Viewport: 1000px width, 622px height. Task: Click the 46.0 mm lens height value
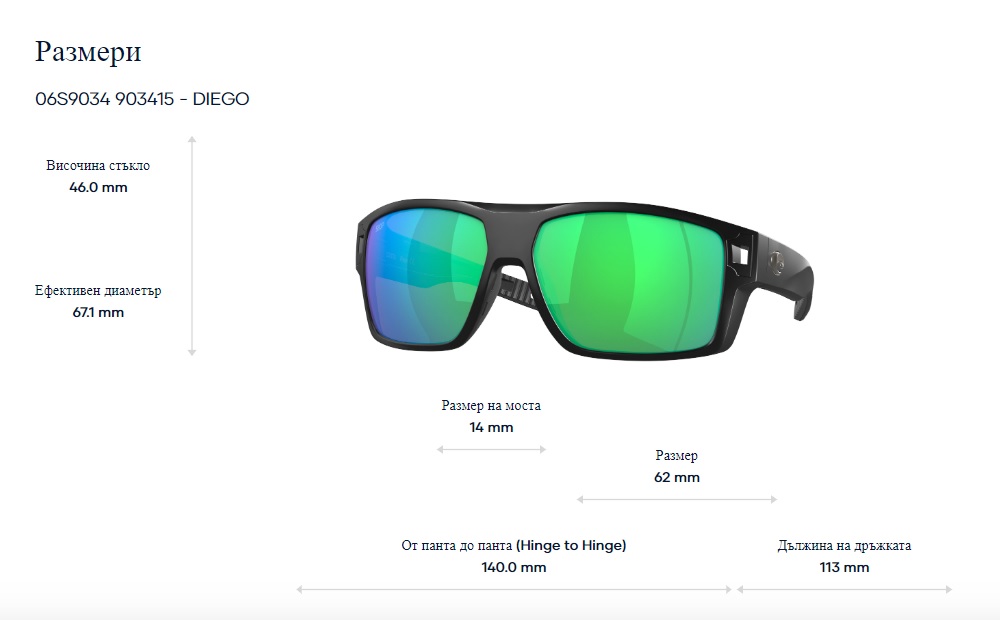tap(98, 187)
